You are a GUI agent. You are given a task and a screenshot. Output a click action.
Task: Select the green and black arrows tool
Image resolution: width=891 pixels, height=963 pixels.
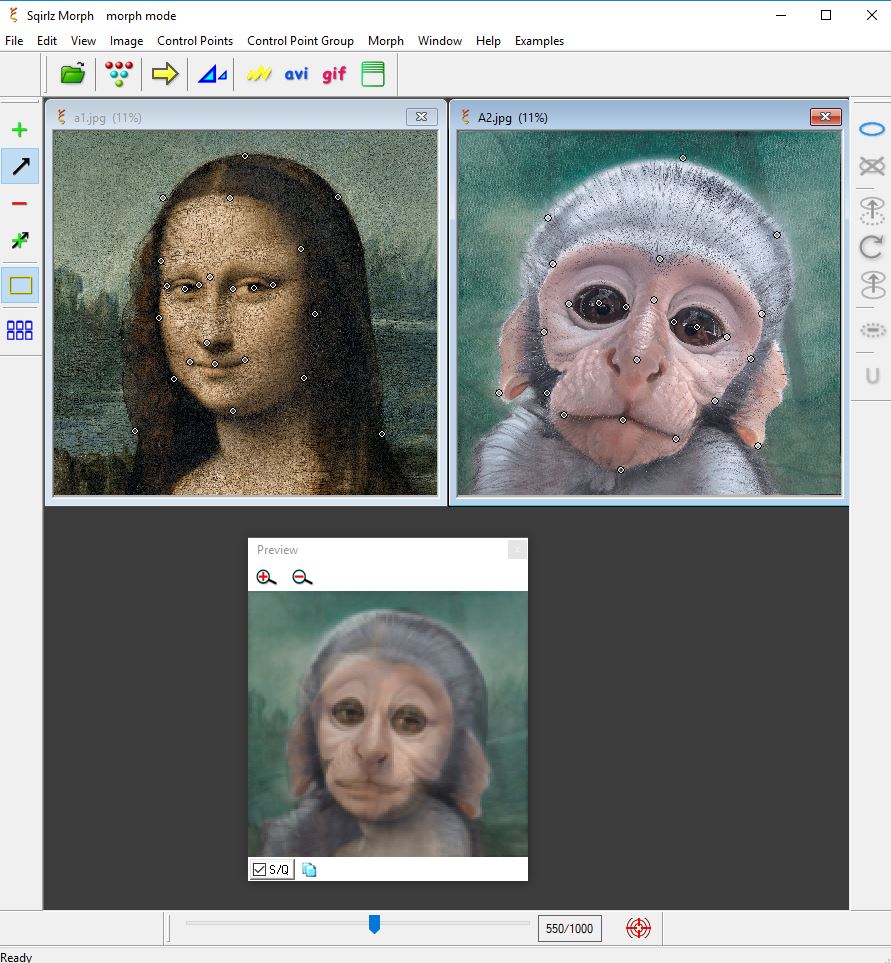[20, 240]
